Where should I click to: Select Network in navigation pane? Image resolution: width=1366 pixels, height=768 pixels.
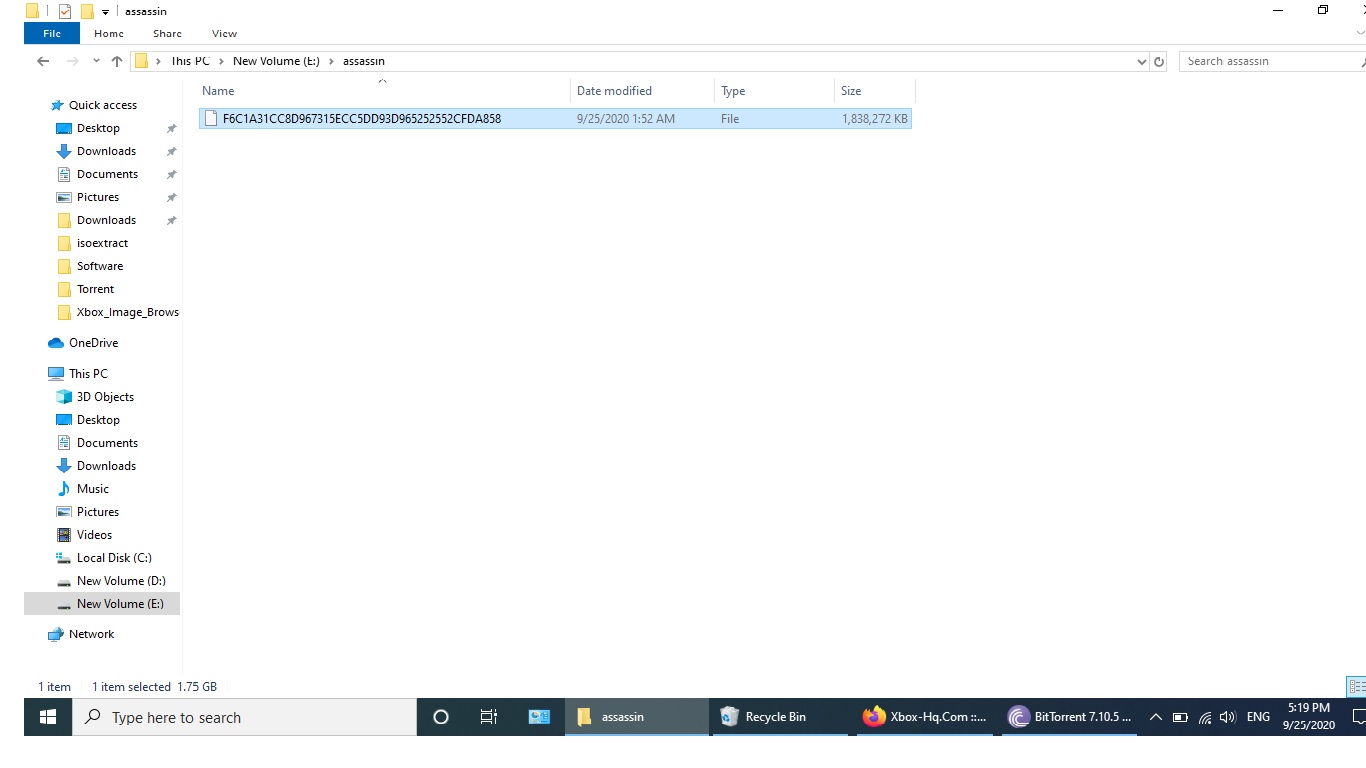(x=91, y=634)
